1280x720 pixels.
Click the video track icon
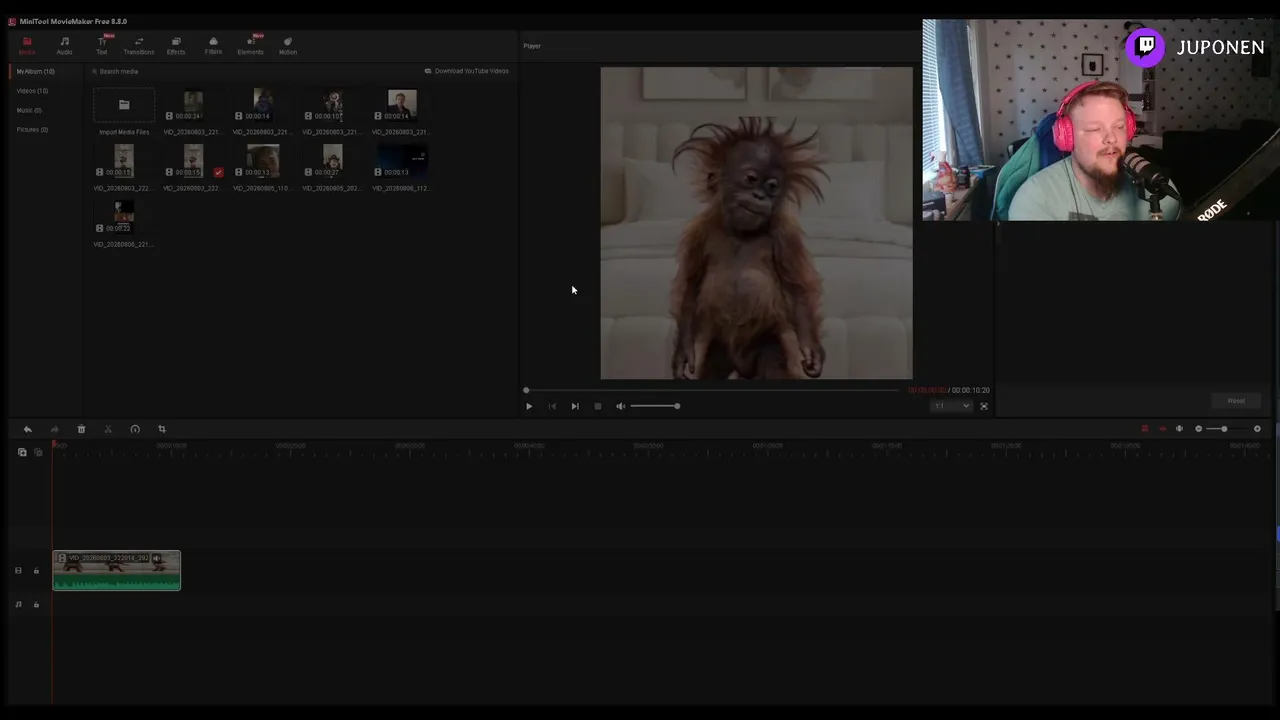(x=18, y=571)
